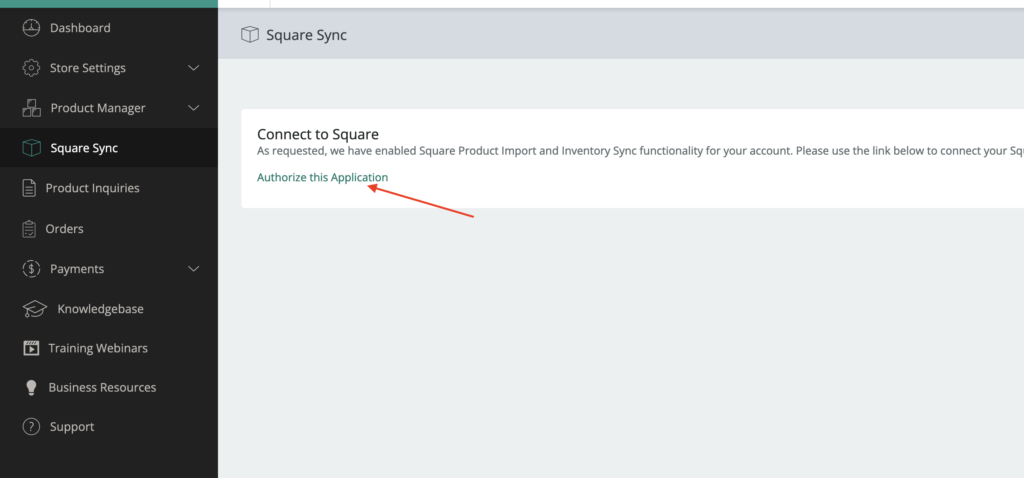Expand the Product Manager submenu chevron
This screenshot has height=478, width=1024.
click(194, 108)
